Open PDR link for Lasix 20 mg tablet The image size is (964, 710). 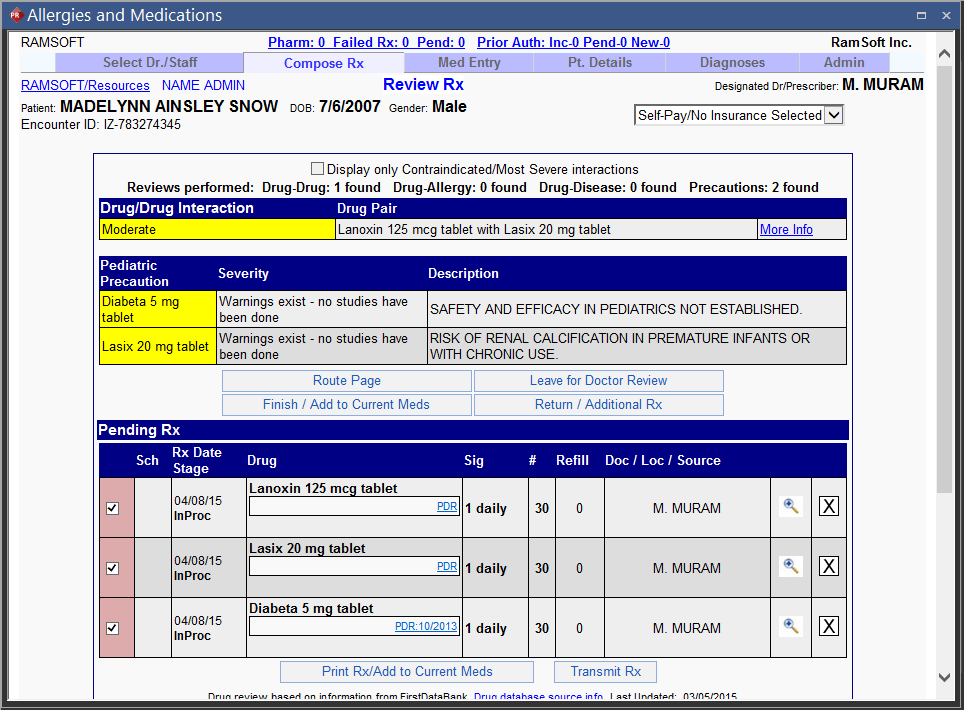[446, 567]
